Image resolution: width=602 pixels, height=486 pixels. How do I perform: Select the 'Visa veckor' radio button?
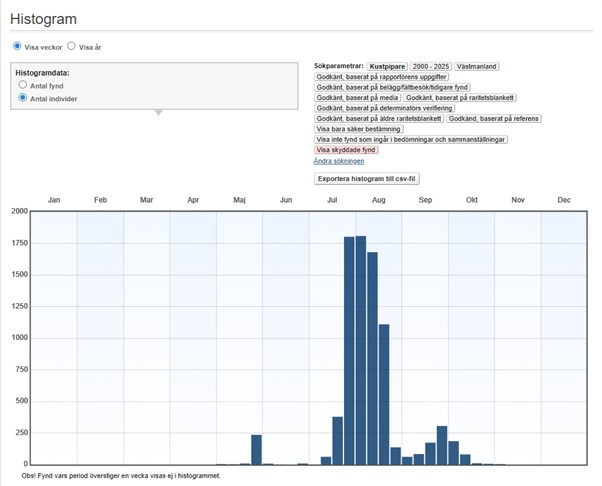[17, 46]
